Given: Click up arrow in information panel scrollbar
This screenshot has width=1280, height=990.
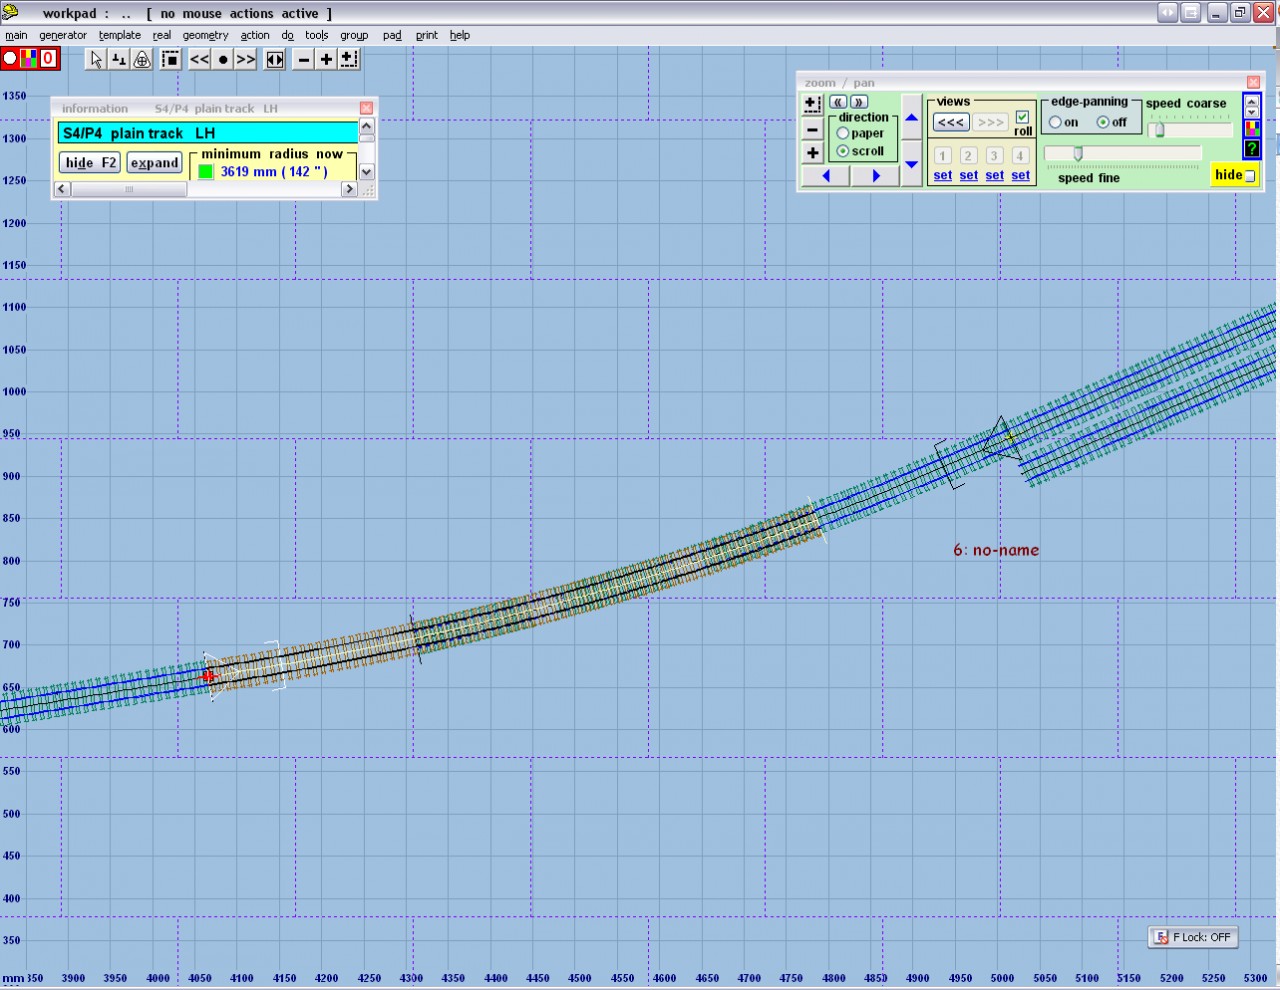Looking at the screenshot, I should pyautogui.click(x=366, y=127).
